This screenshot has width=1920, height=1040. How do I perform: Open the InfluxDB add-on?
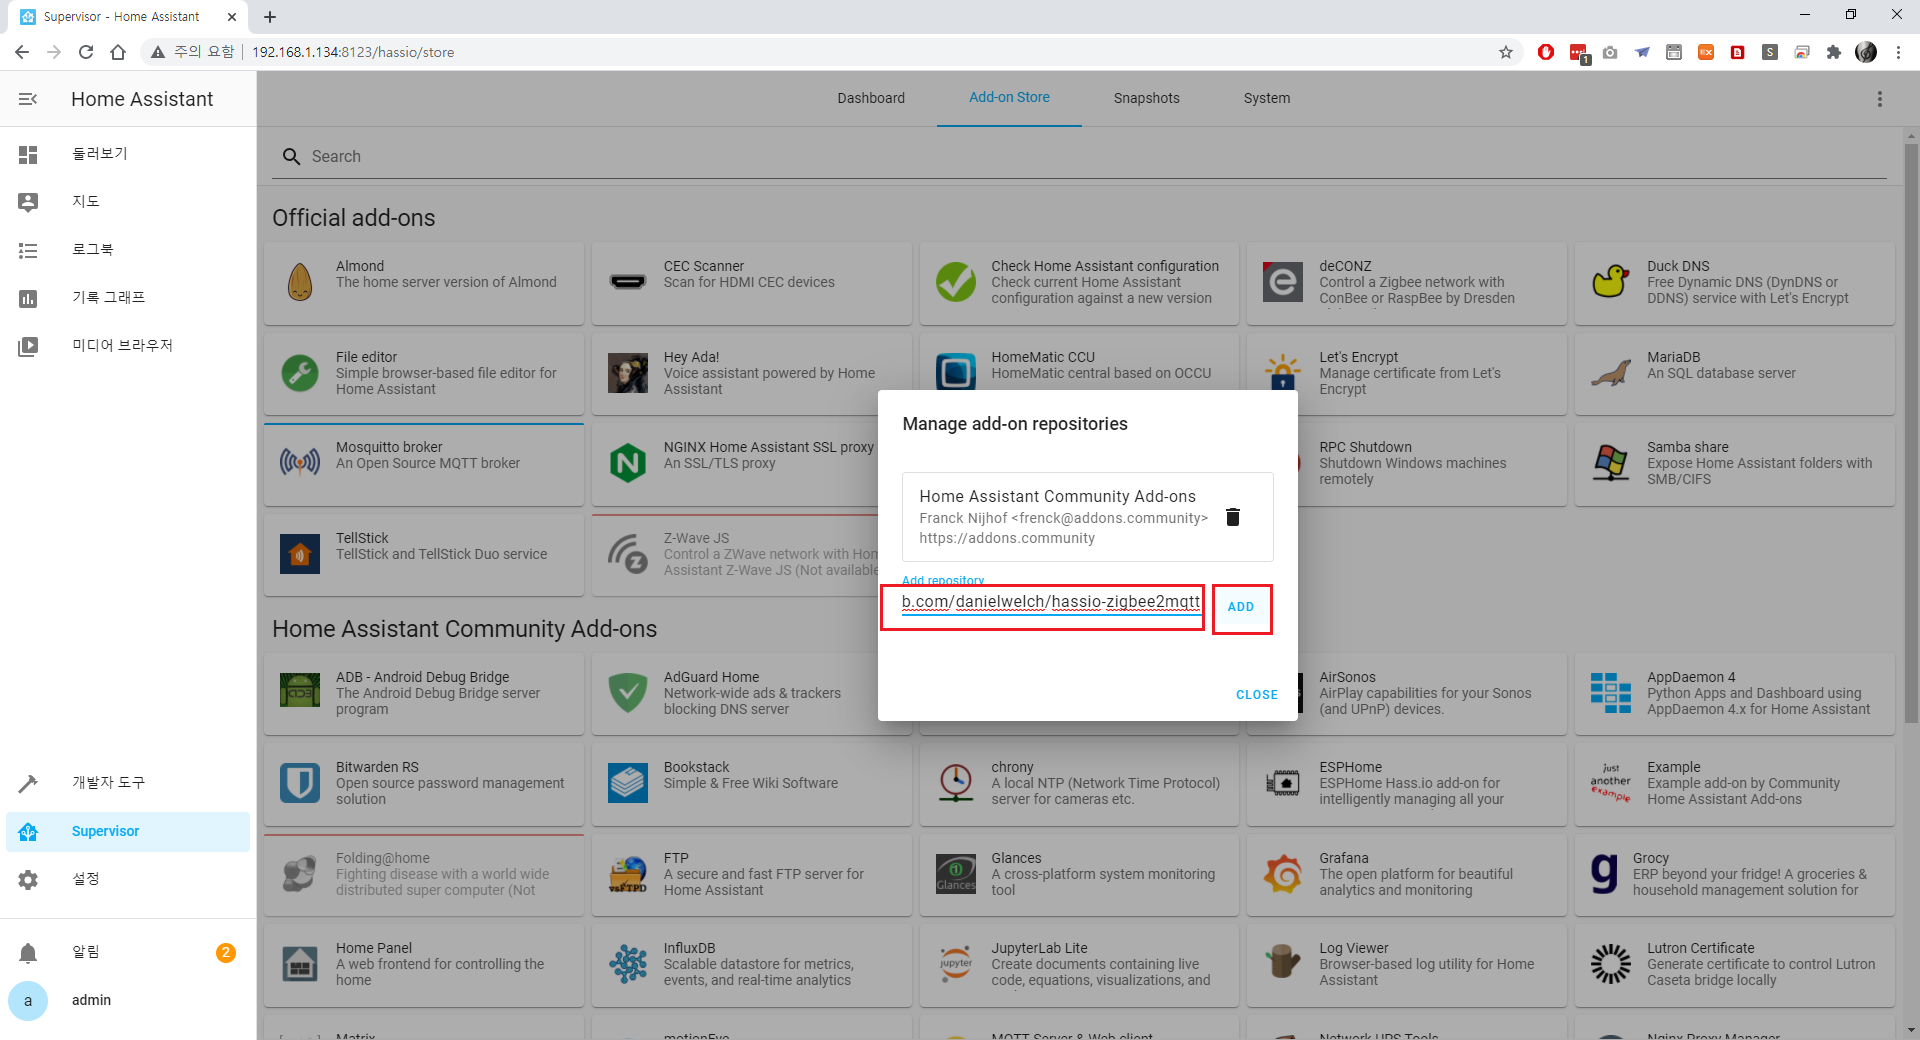[x=751, y=965]
